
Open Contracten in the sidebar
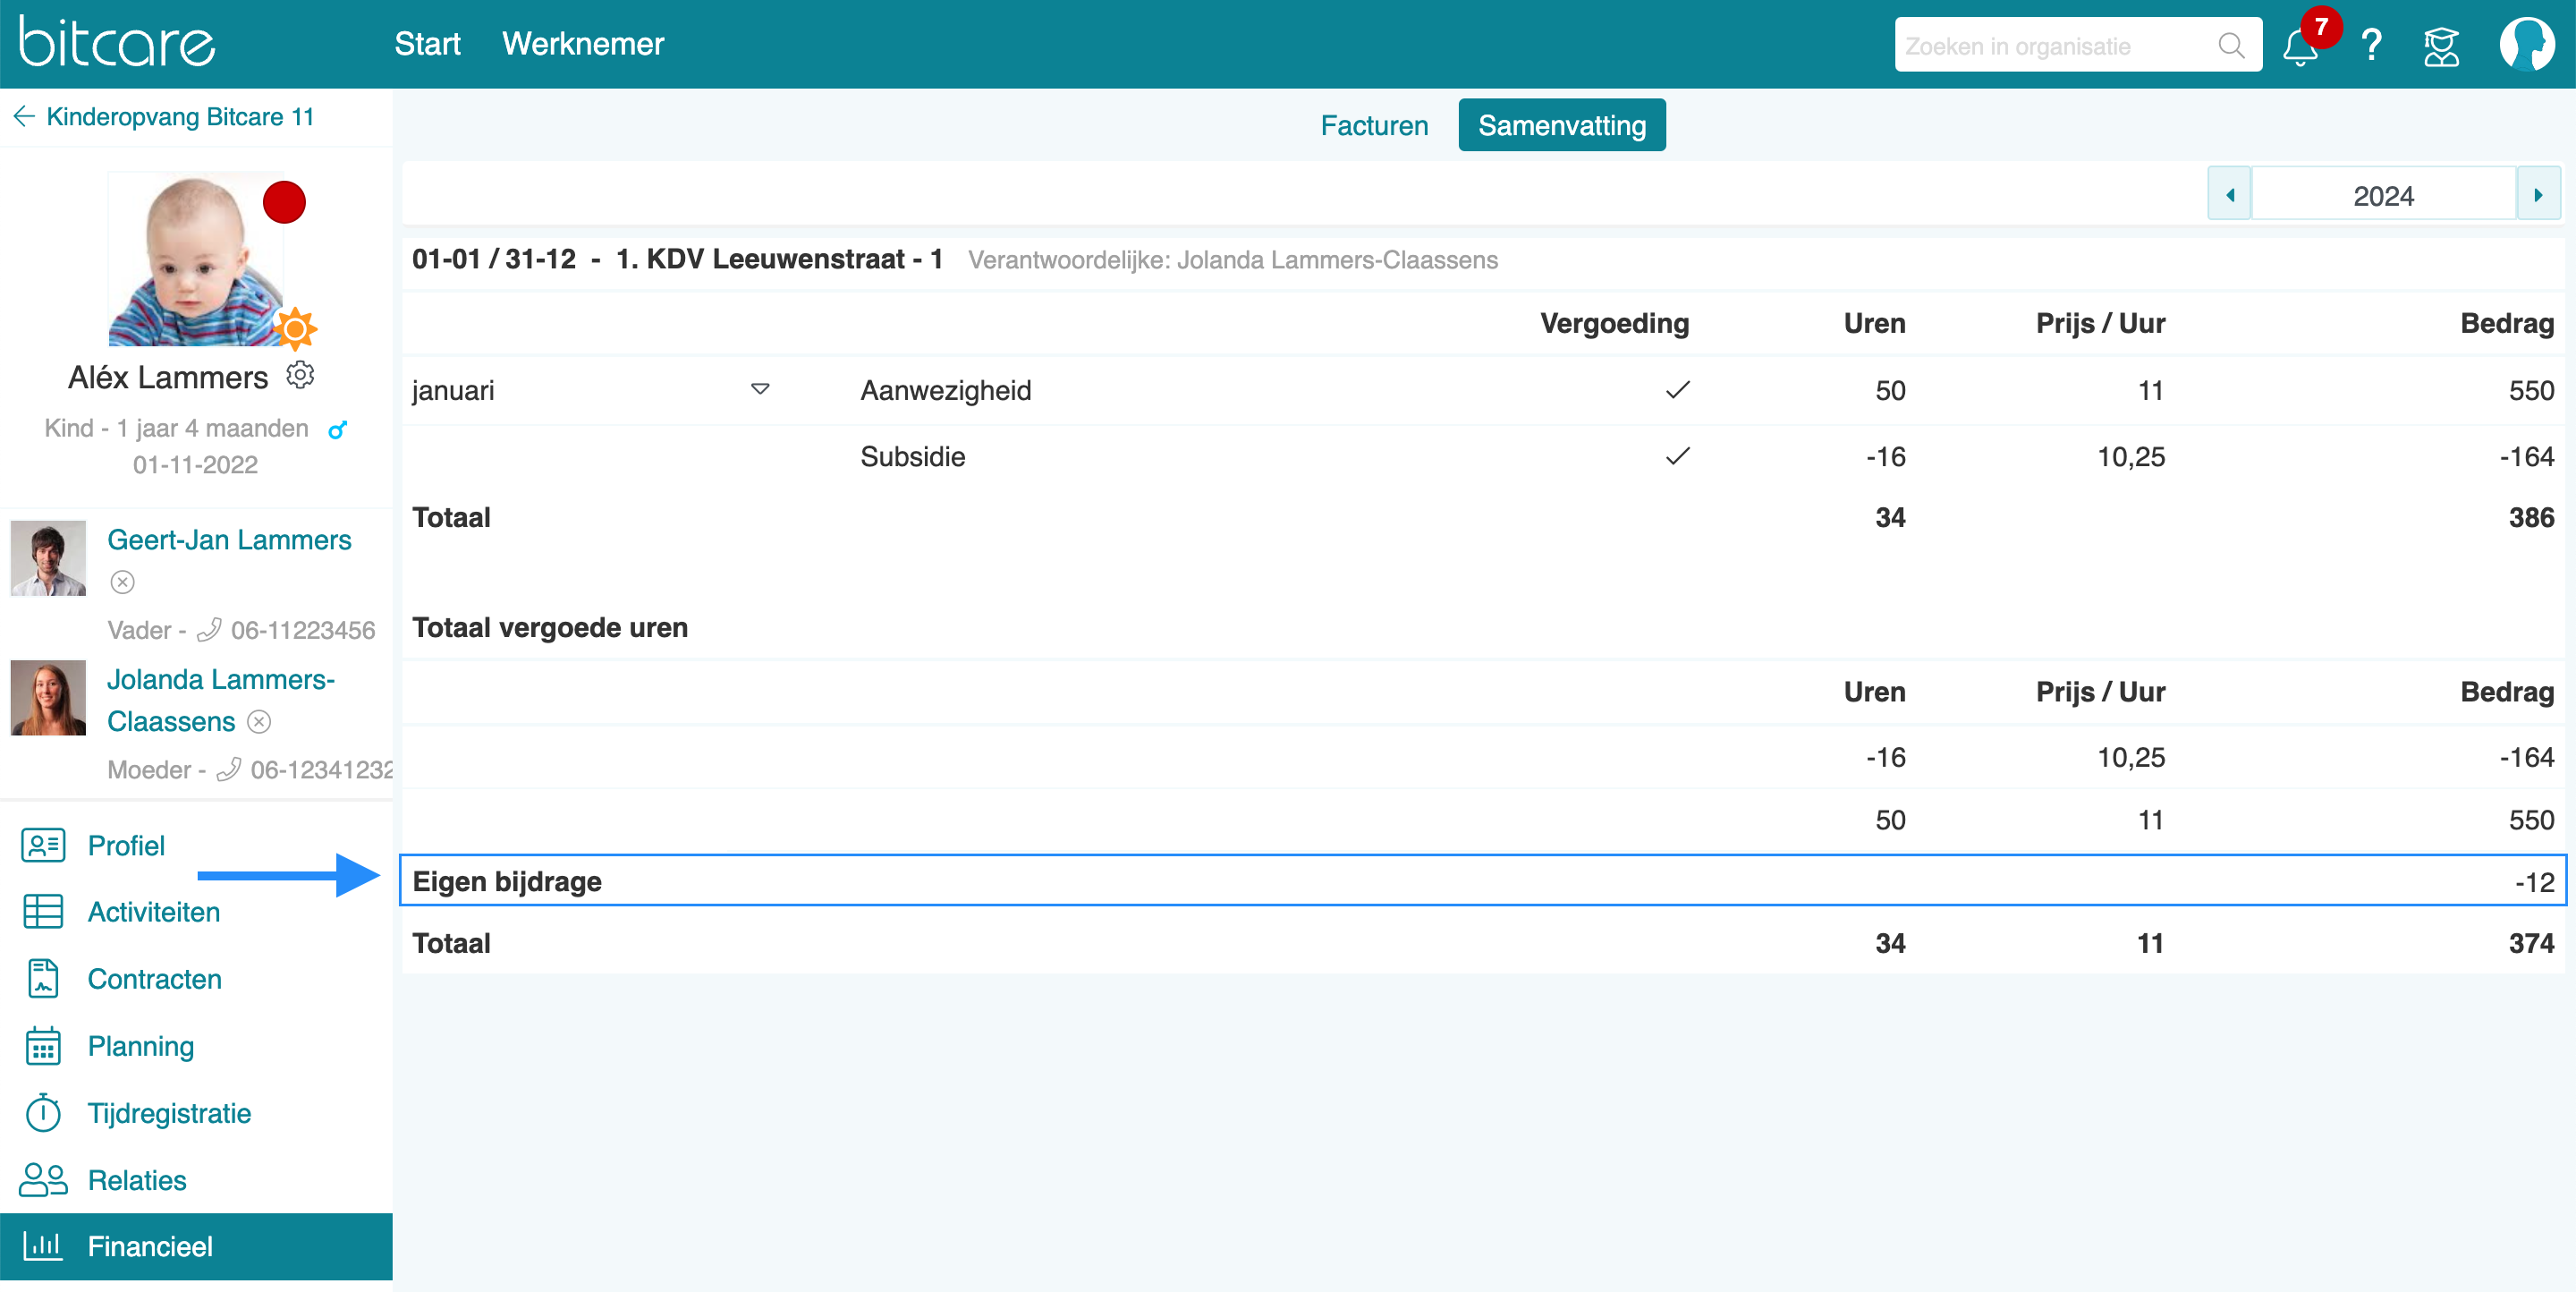tap(154, 979)
